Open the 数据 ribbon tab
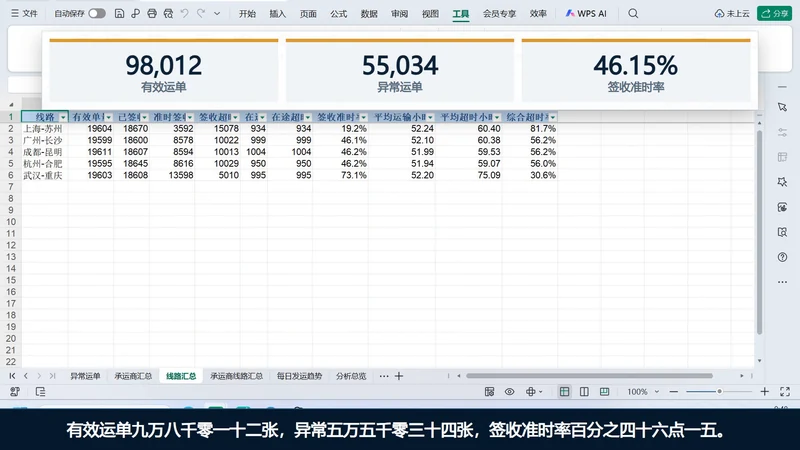This screenshot has width=800, height=450. pos(369,14)
